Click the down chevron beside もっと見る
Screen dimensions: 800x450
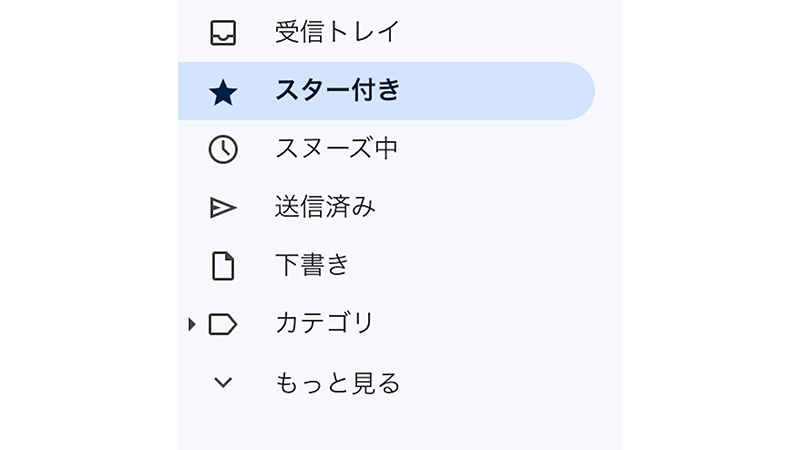tap(223, 382)
